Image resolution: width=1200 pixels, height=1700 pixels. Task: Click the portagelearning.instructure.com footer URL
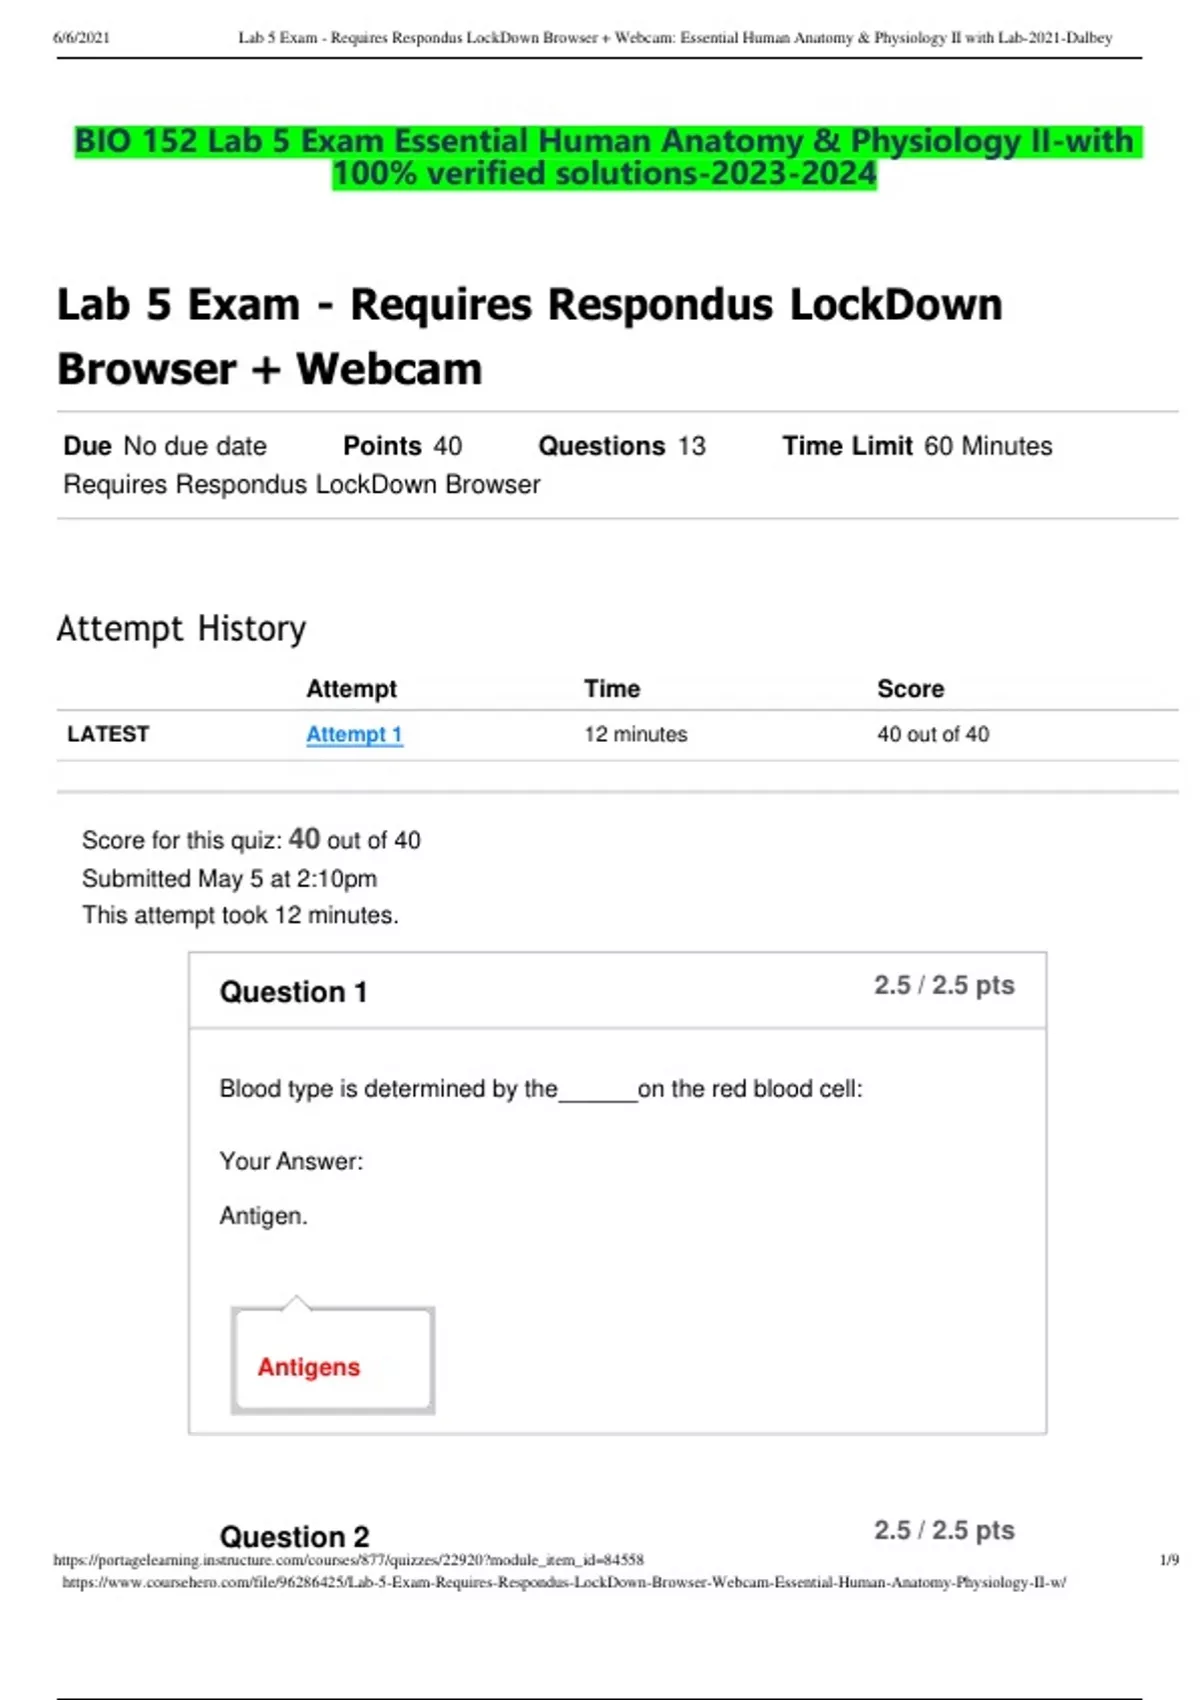click(348, 1560)
